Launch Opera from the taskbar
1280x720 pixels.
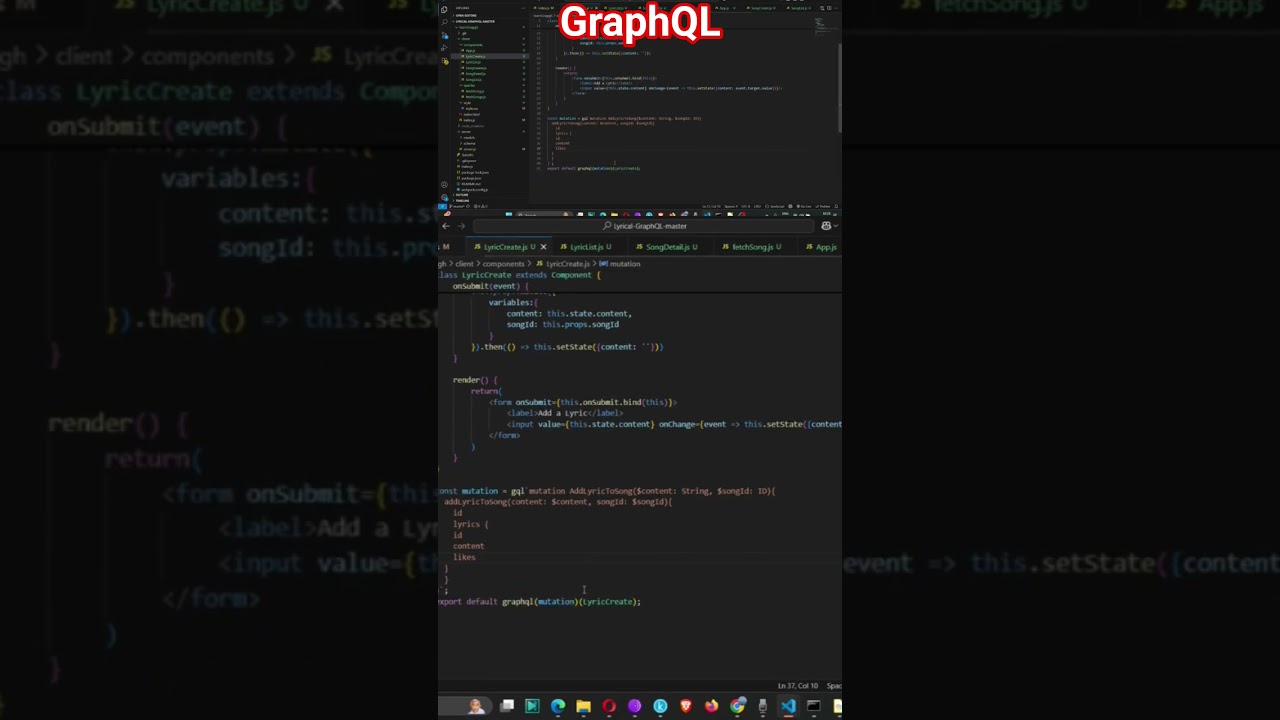[x=609, y=706]
